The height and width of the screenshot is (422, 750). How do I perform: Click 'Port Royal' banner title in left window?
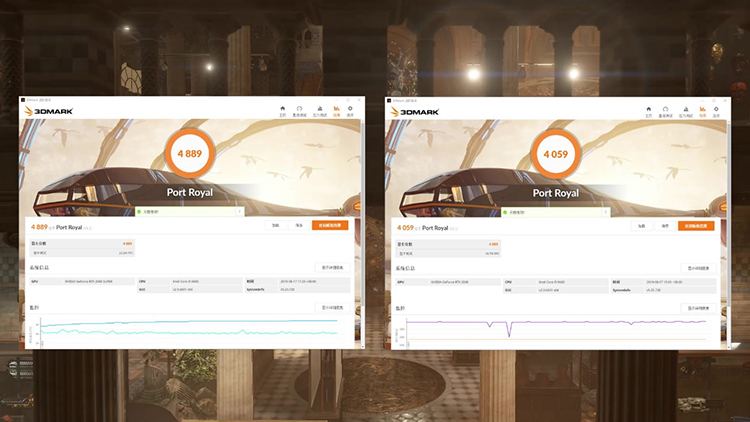[x=190, y=192]
